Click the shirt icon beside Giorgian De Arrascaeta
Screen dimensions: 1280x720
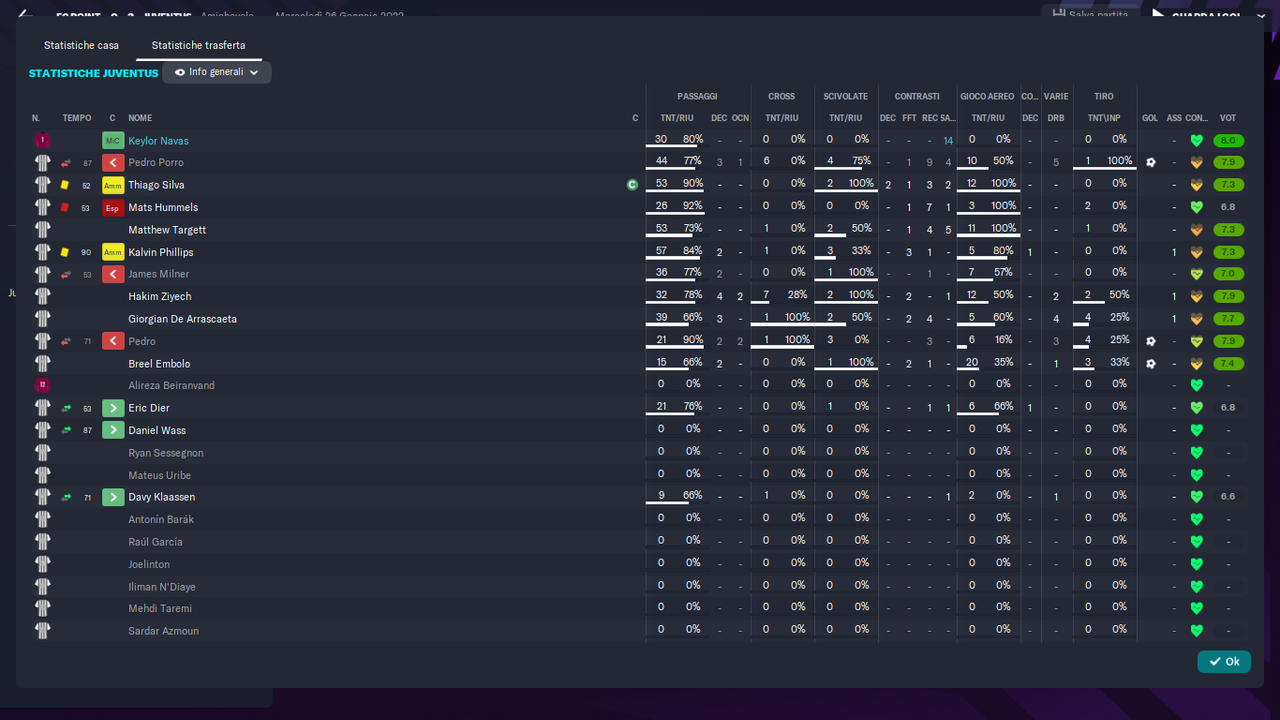pyautogui.click(x=42, y=319)
